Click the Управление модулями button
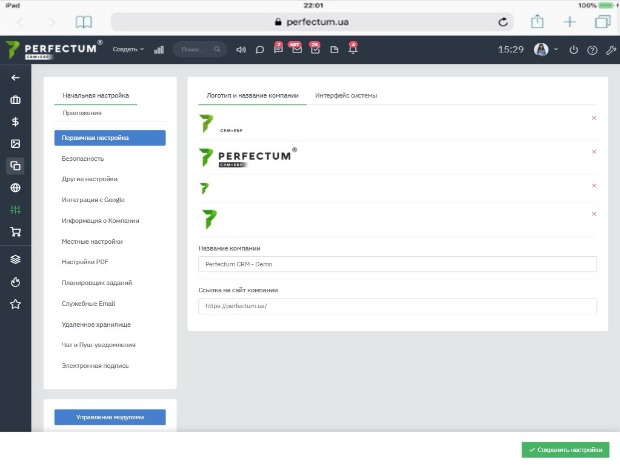This screenshot has width=620, height=465. pos(110,417)
